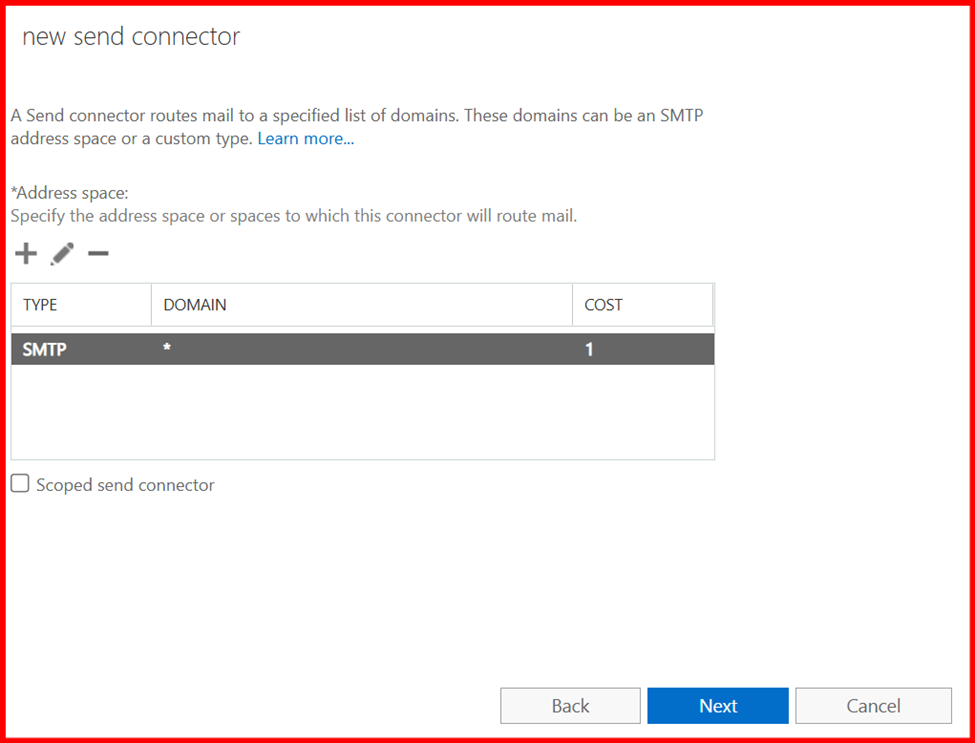The image size is (975, 743).
Task: Edit the selected address space with pencil icon
Action: (62, 254)
